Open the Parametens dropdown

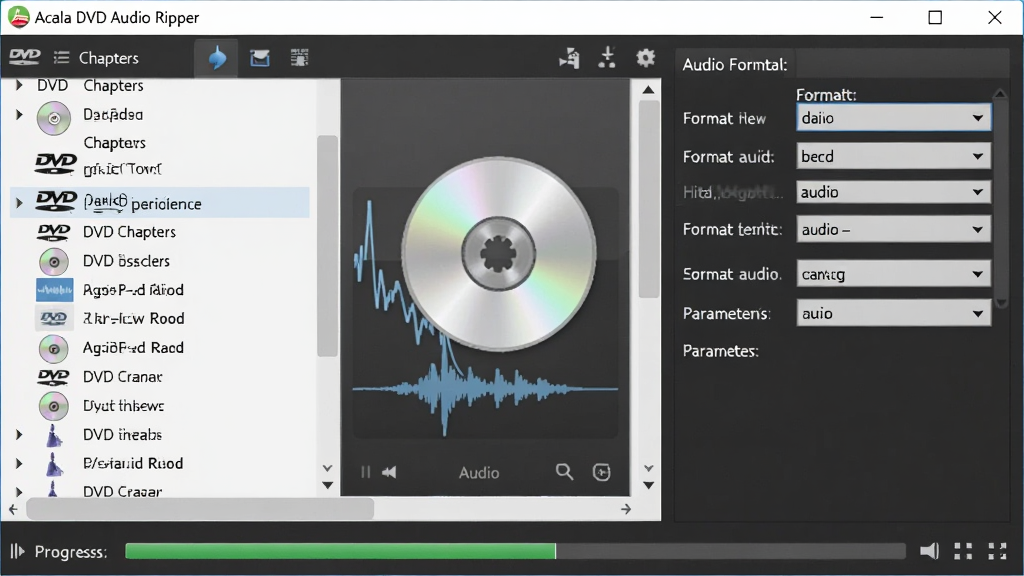point(893,313)
